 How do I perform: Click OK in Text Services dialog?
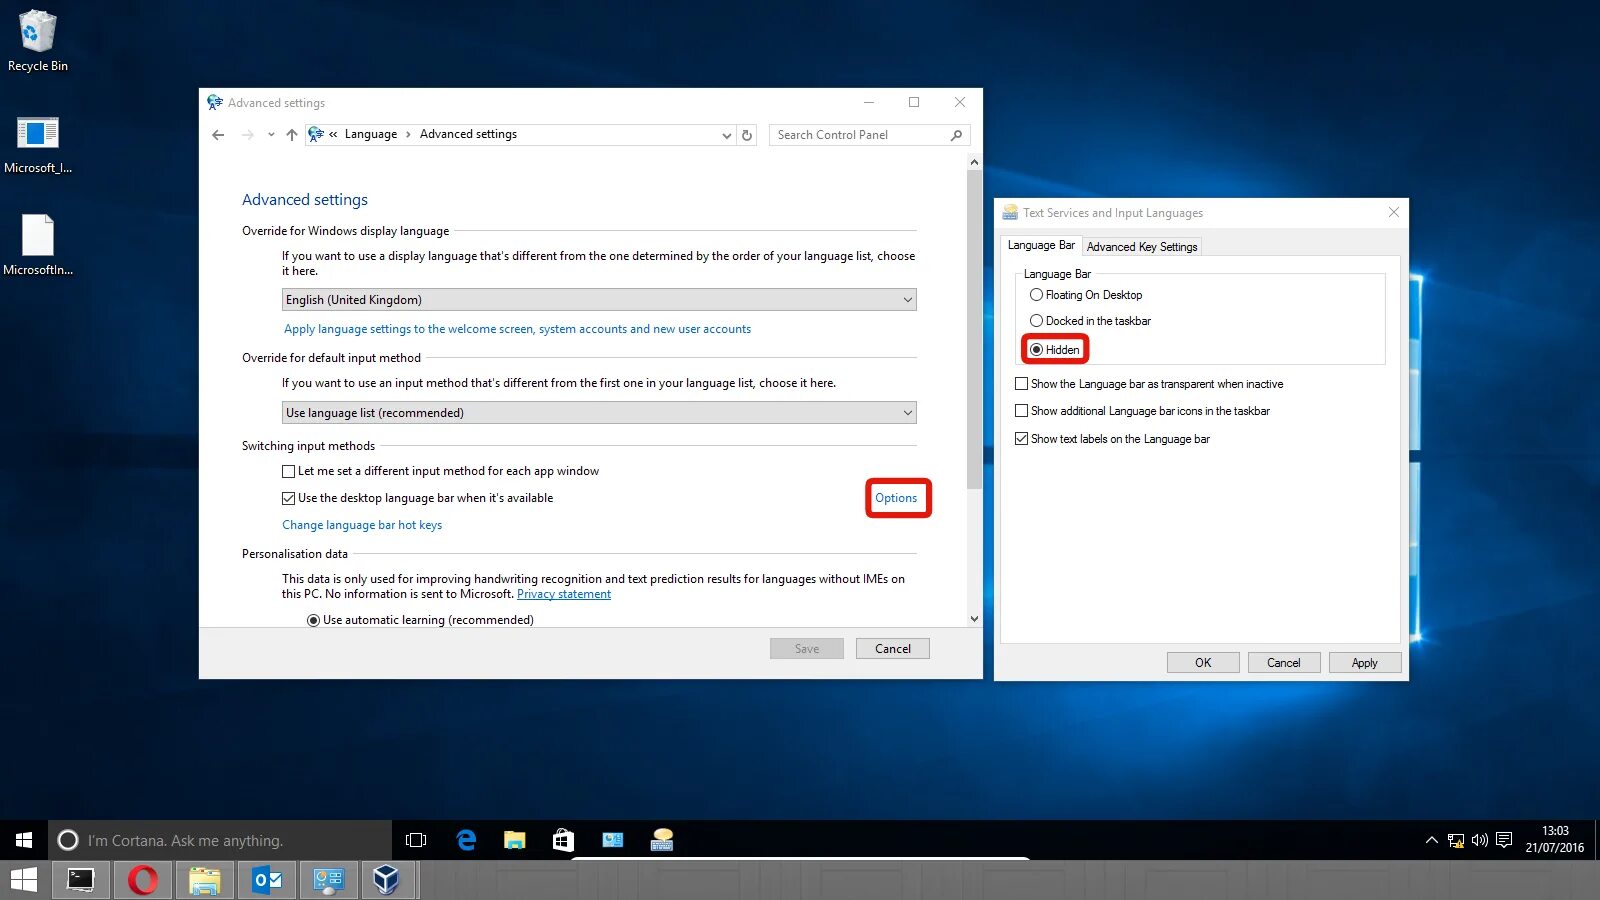1203,663
